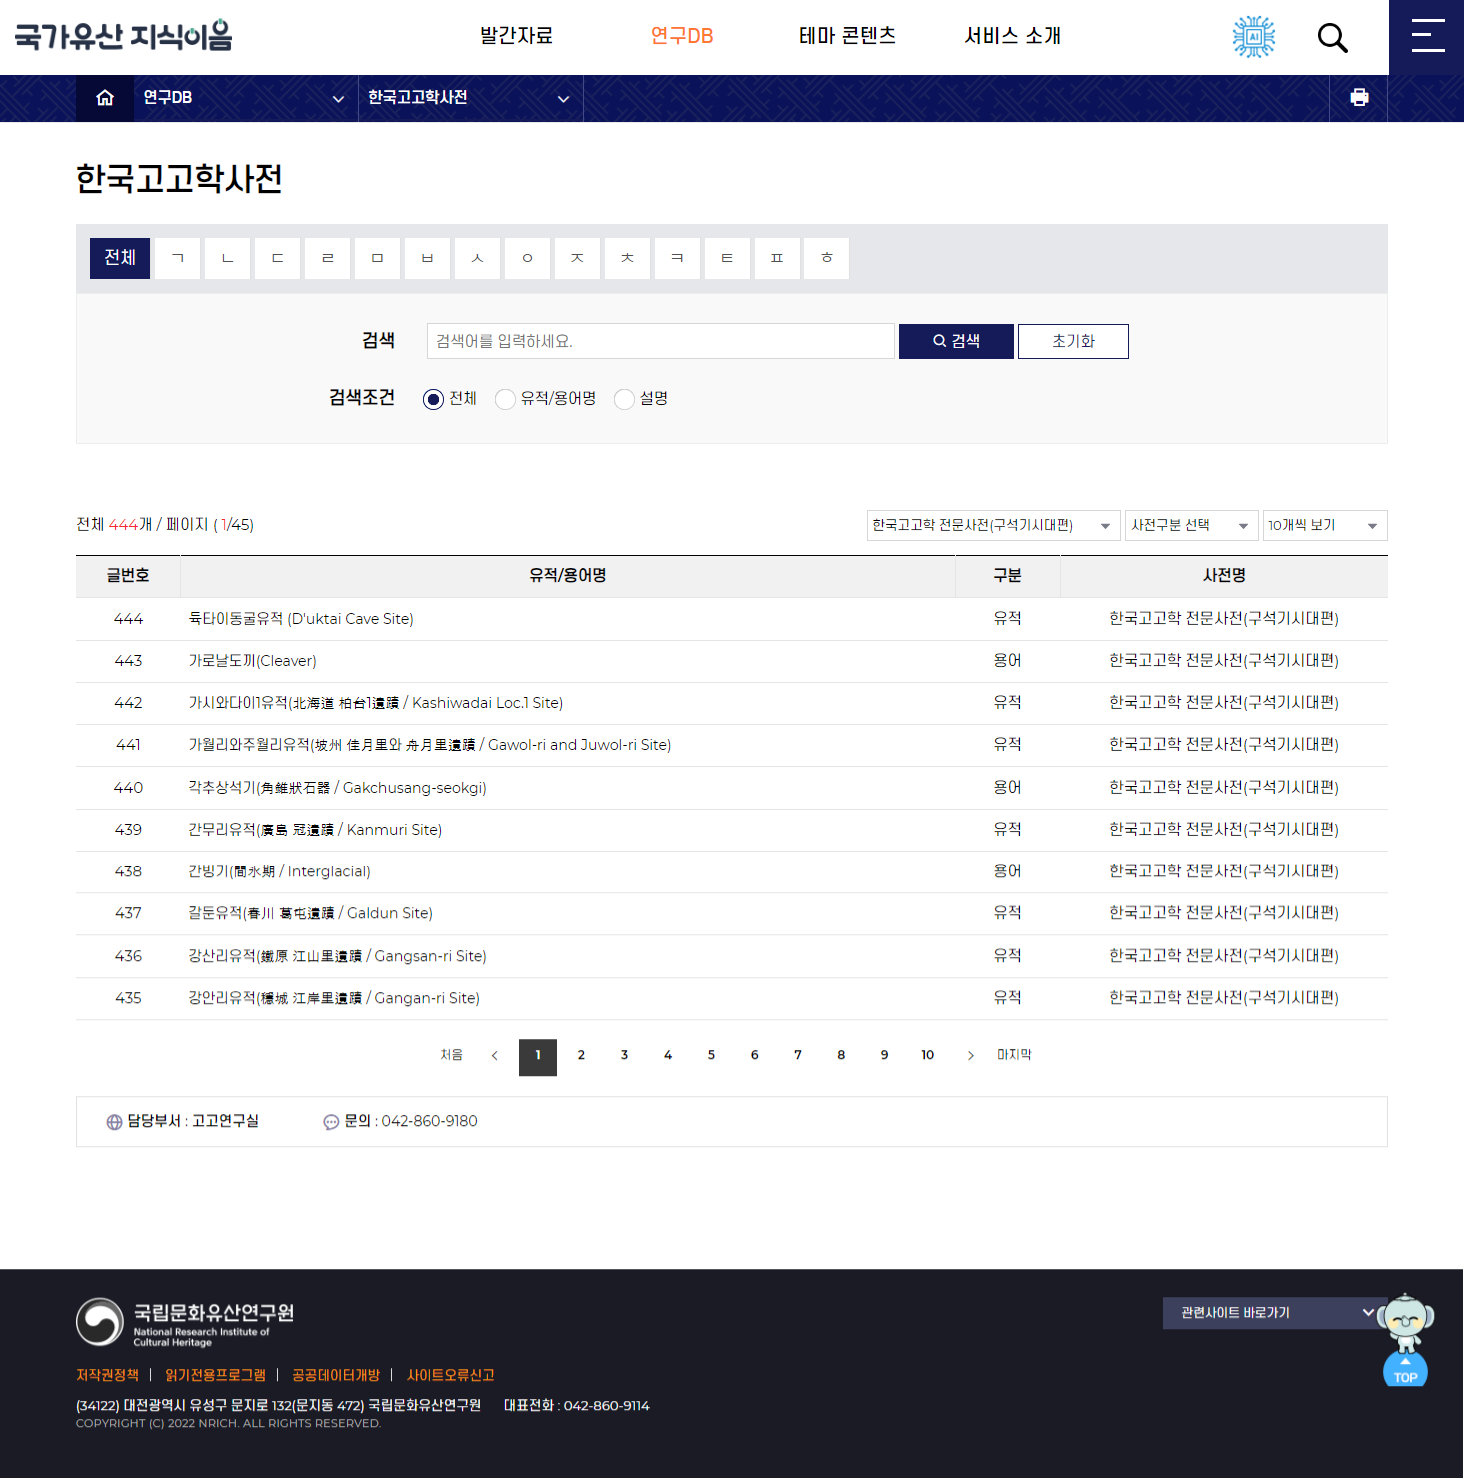The height and width of the screenshot is (1479, 1464).
Task: Click the printer icon
Action: click(x=1358, y=98)
